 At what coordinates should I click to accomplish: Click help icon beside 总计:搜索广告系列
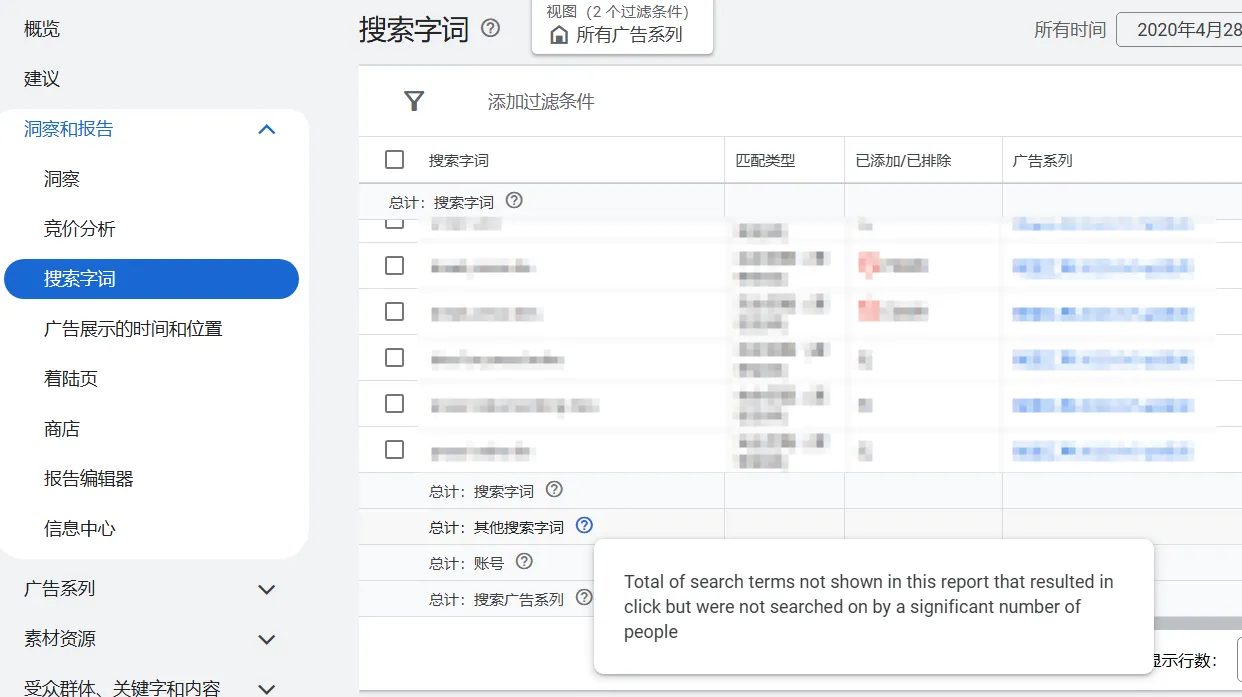584,597
